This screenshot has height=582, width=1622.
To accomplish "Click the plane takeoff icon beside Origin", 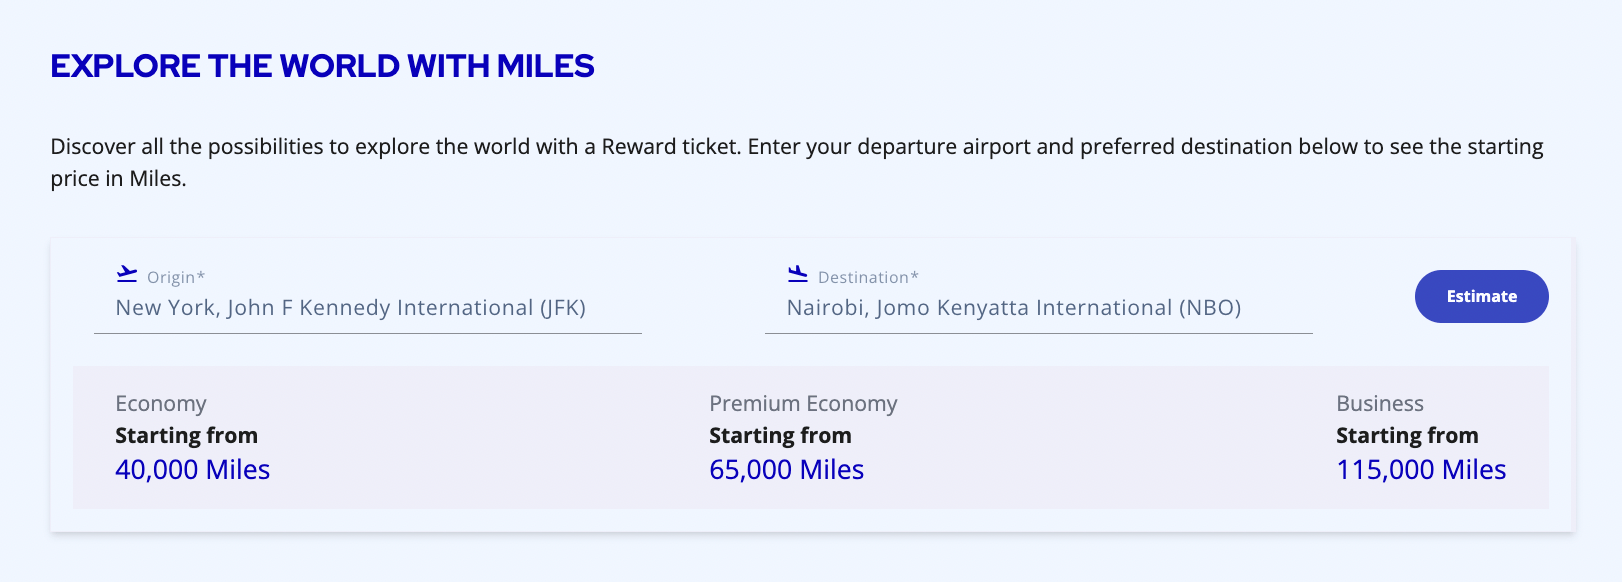I will point(127,274).
